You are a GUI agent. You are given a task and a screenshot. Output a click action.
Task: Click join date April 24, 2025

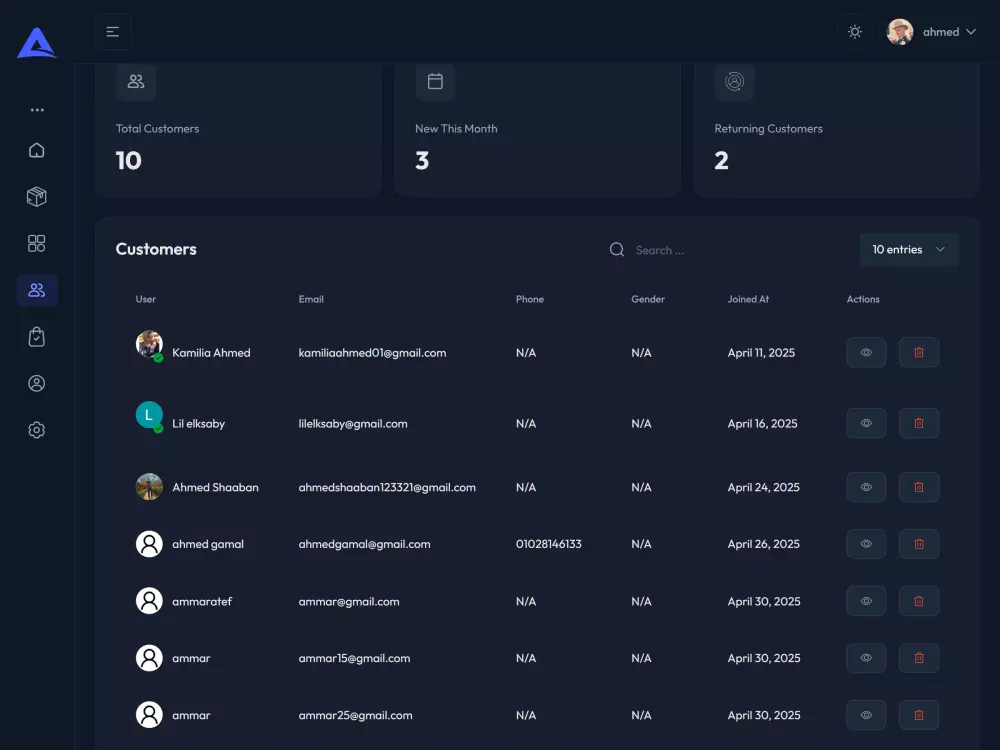coord(763,487)
